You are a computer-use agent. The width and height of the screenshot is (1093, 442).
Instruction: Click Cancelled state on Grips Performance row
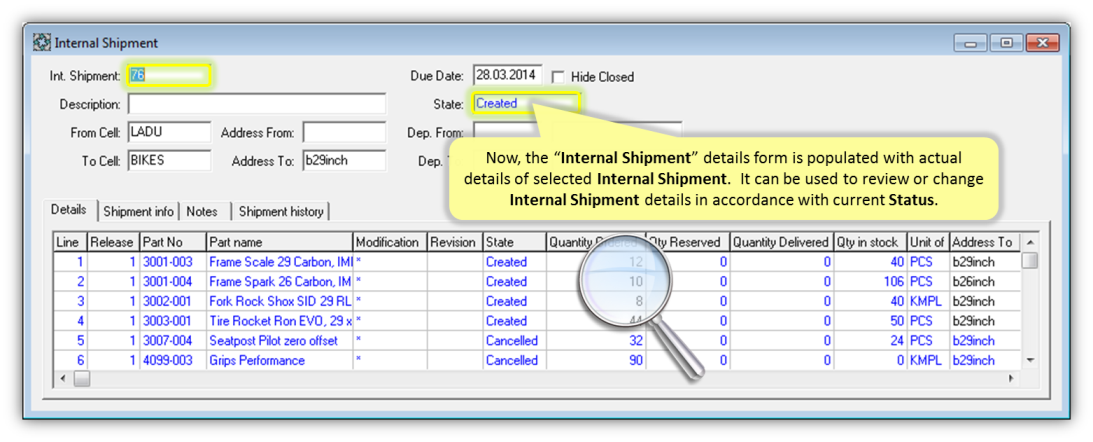pyautogui.click(x=514, y=360)
